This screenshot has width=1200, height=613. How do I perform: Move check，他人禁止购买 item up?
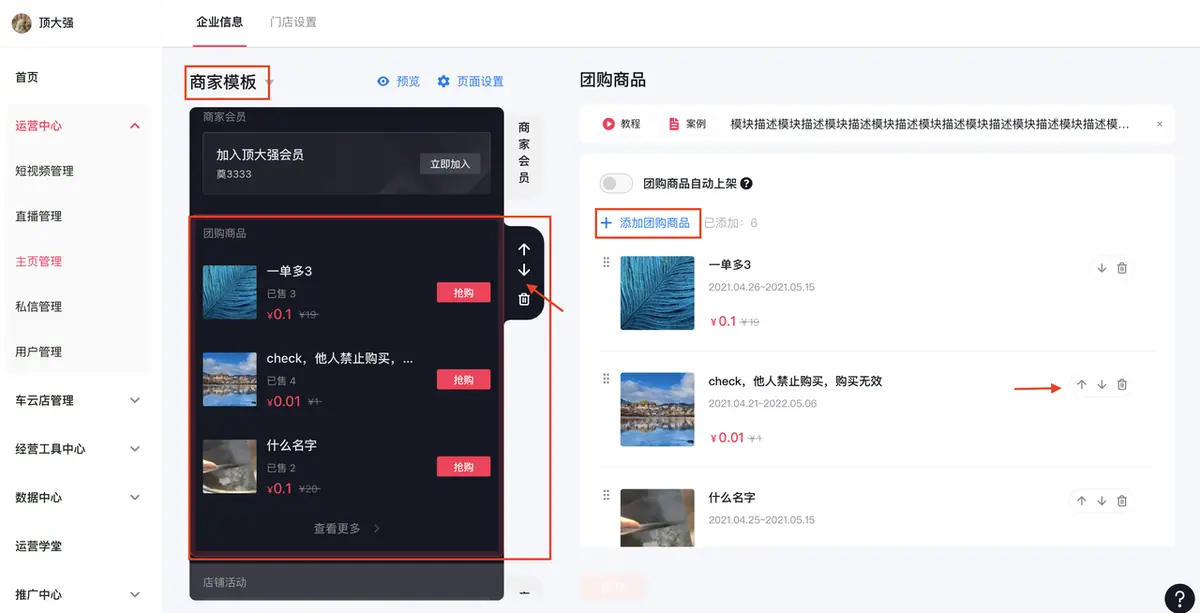point(1081,385)
